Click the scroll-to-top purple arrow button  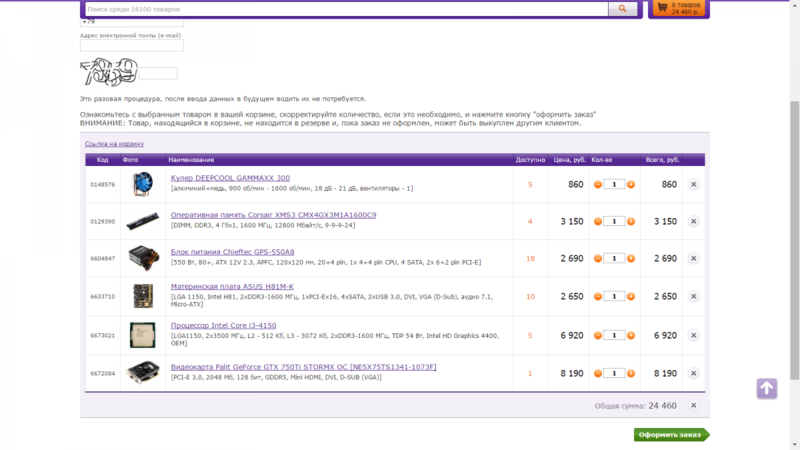[x=766, y=388]
